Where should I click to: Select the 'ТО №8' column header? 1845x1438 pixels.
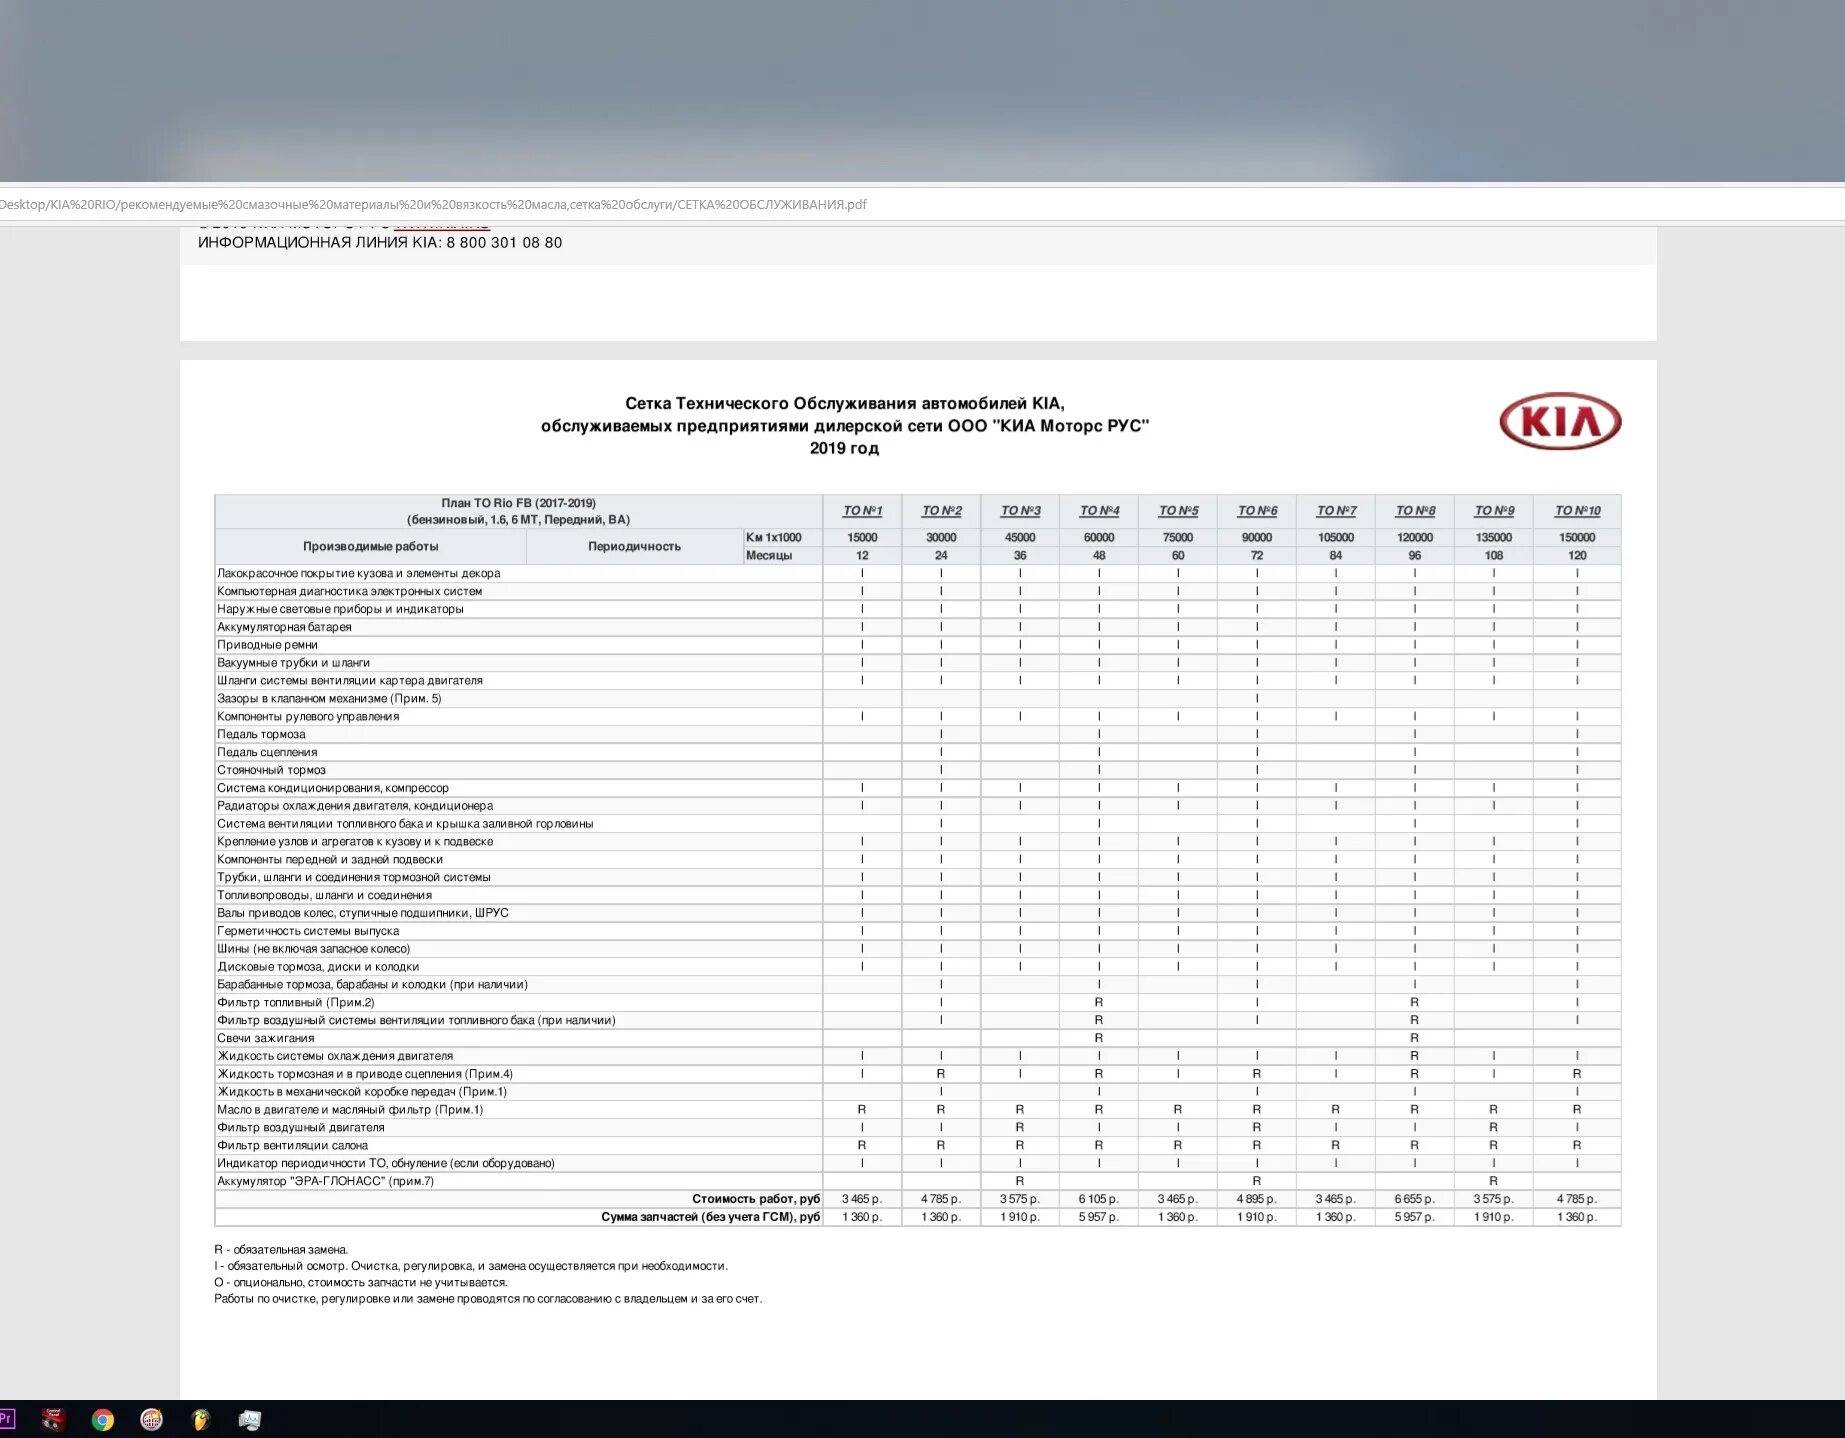tap(1415, 511)
